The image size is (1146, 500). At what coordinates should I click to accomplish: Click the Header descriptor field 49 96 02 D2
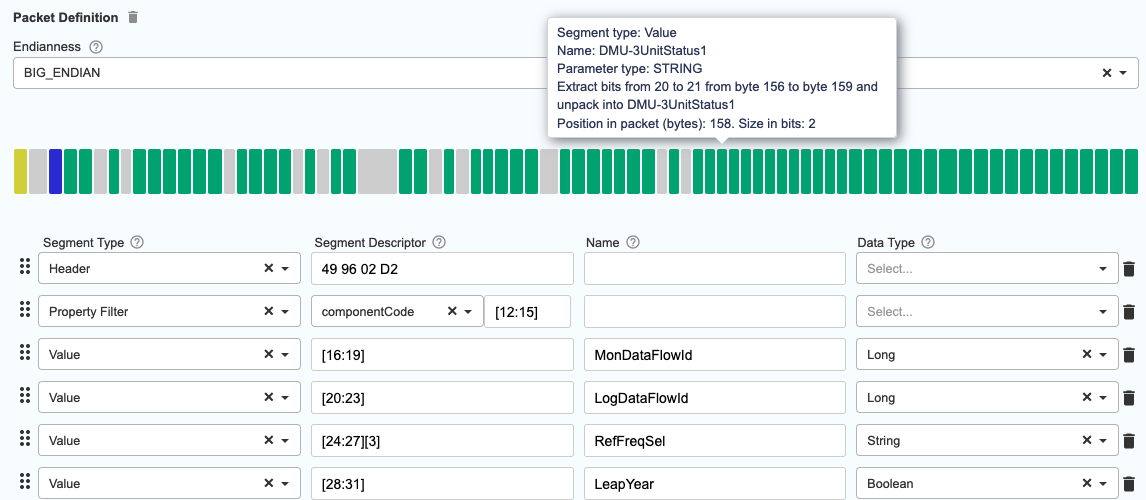point(442,269)
